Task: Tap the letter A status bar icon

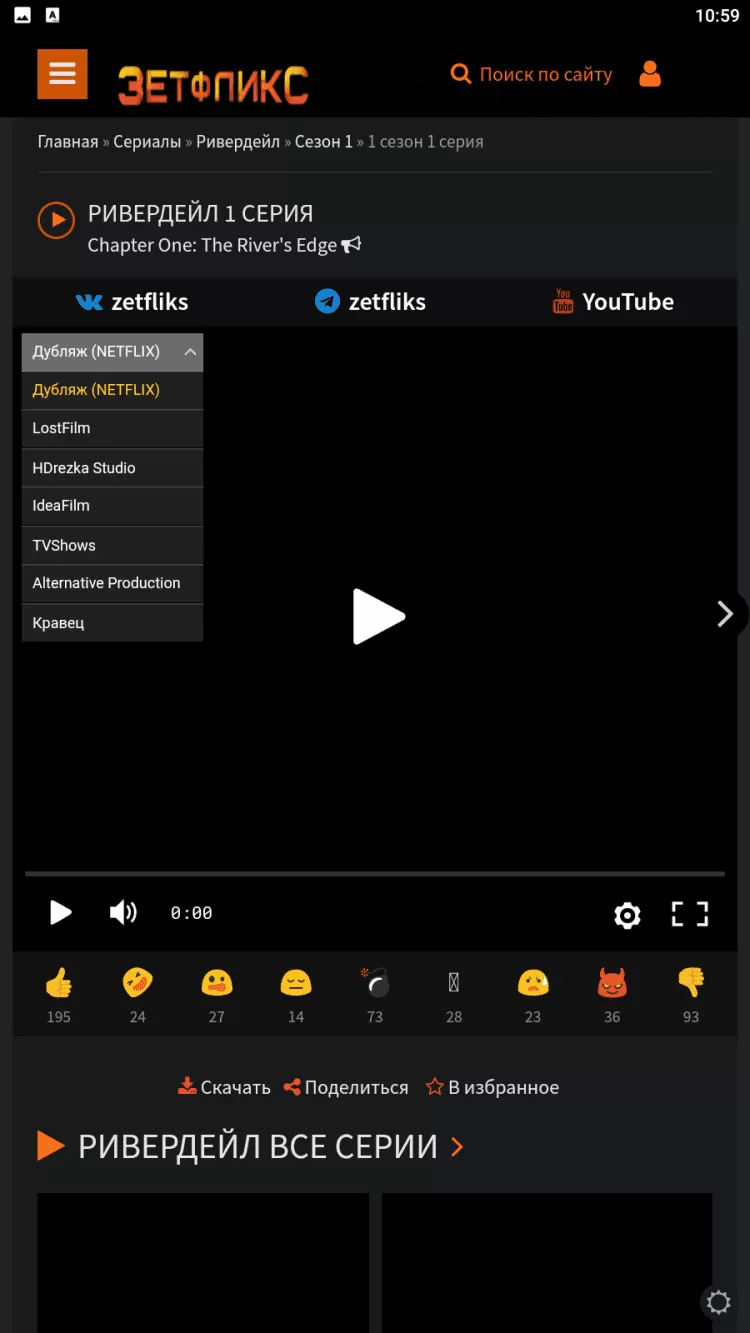Action: [x=53, y=15]
